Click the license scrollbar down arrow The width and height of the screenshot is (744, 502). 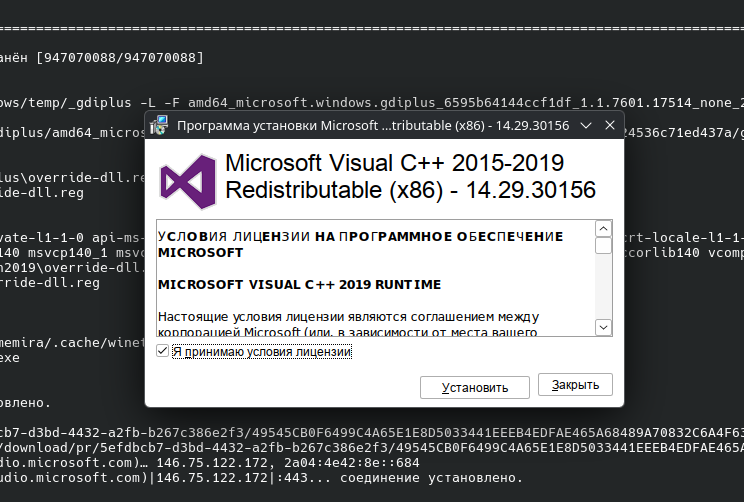point(603,327)
